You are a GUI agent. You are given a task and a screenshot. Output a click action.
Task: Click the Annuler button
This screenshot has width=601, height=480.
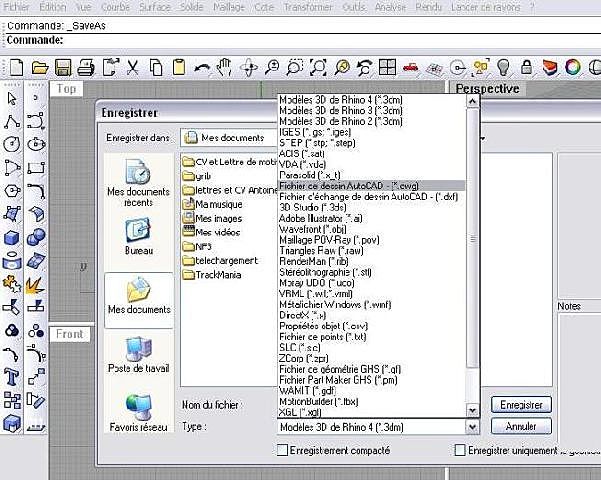click(521, 426)
